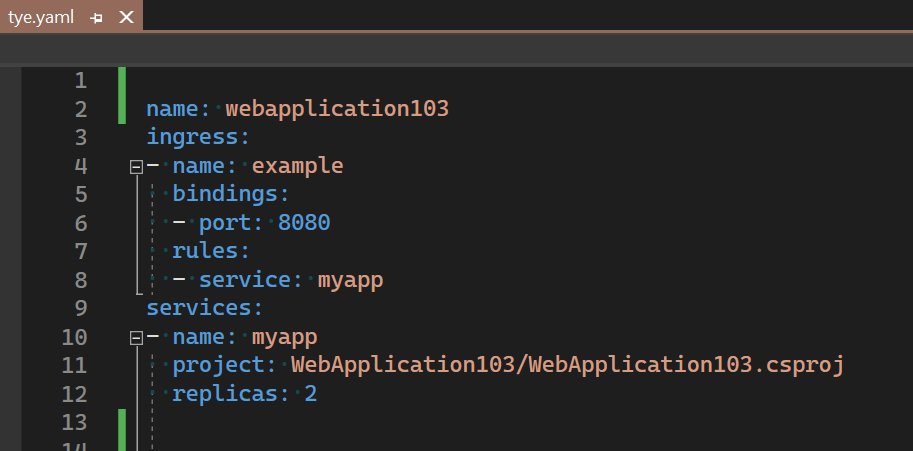Click line number 13 in the gutter
The width and height of the screenshot is (913, 451).
pos(74,422)
